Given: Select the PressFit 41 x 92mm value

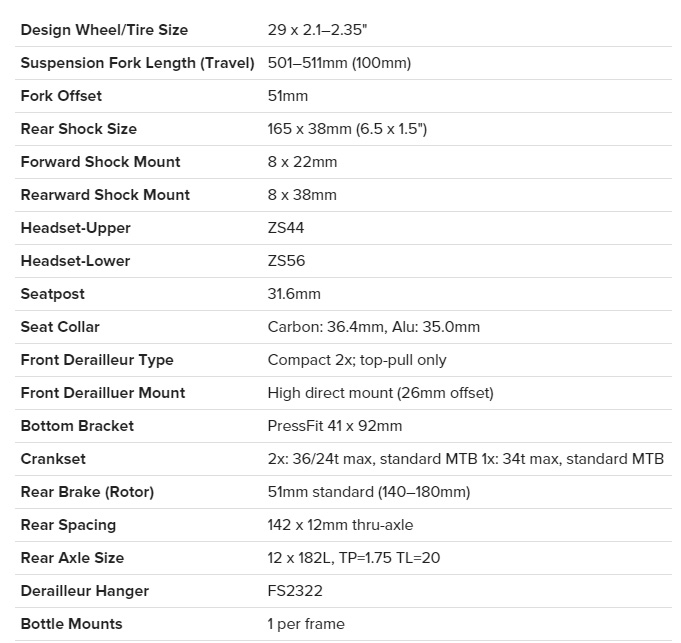Looking at the screenshot, I should pos(335,426).
